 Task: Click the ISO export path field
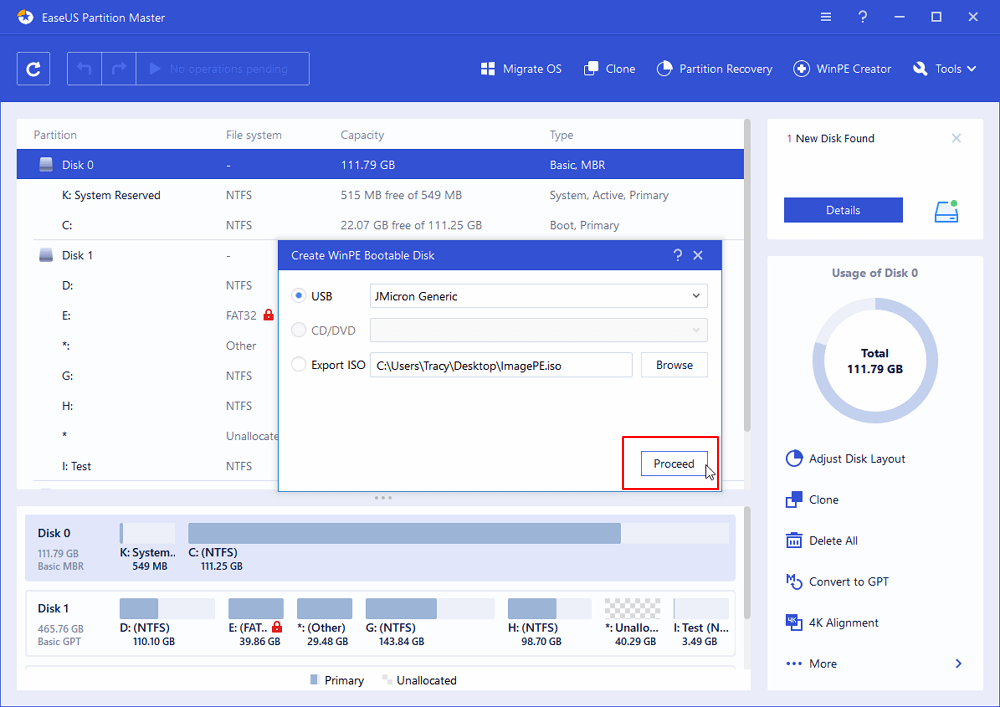click(501, 365)
